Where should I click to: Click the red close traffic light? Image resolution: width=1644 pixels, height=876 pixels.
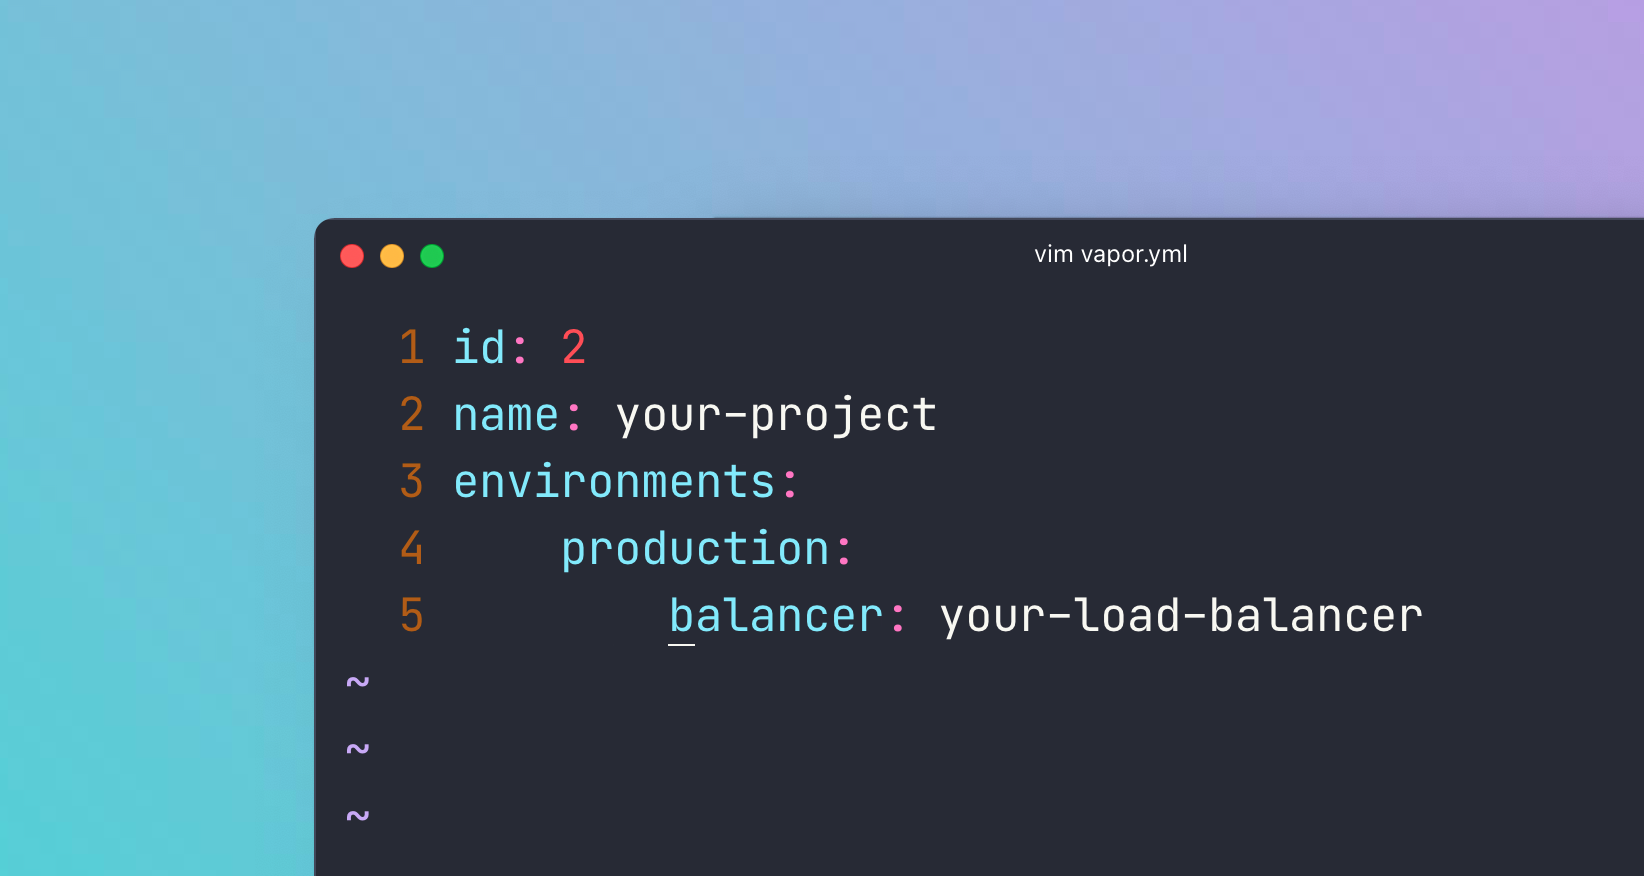coord(352,256)
